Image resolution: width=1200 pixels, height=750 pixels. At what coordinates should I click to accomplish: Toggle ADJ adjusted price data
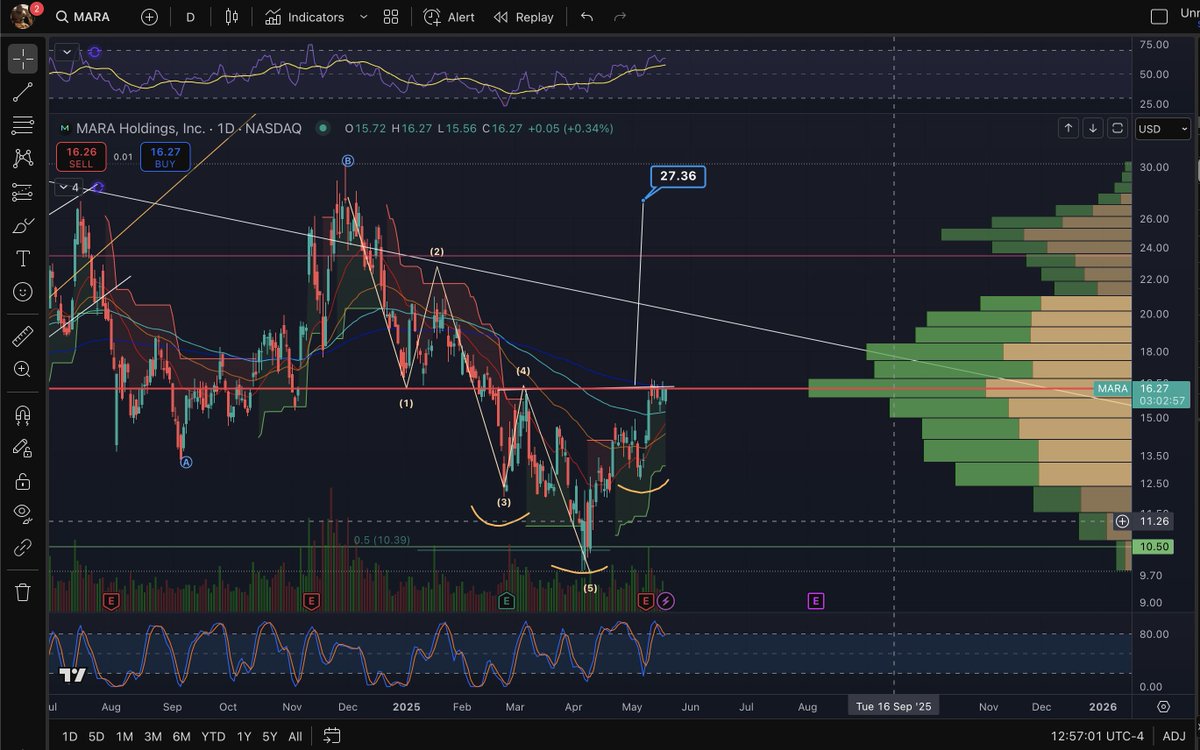[1173, 737]
